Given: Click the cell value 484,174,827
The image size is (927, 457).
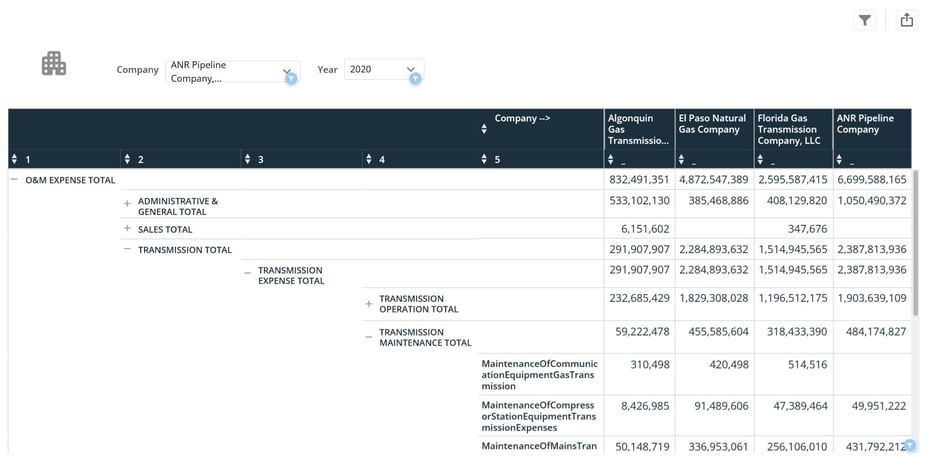Looking at the screenshot, I should [x=876, y=332].
